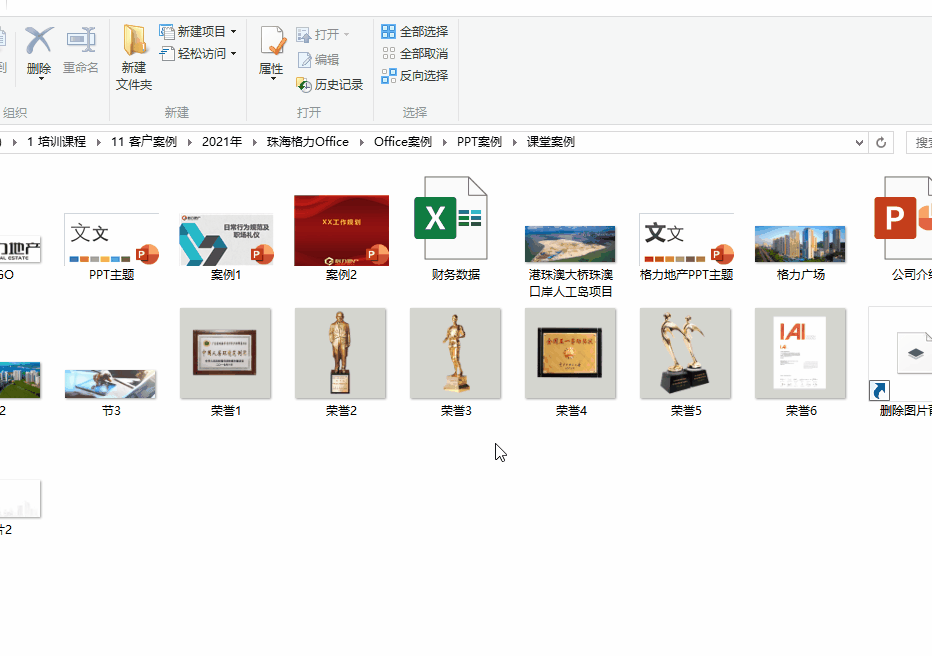Select the PPT主题 PowerPoint file

coord(112,247)
